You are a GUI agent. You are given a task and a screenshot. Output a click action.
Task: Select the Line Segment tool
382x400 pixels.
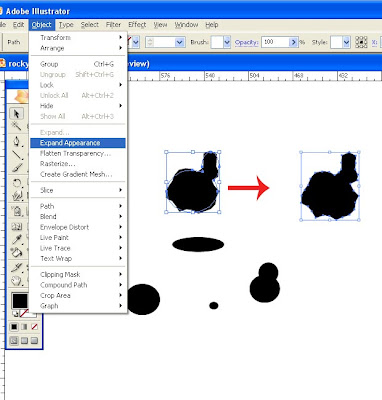click(x=17, y=155)
